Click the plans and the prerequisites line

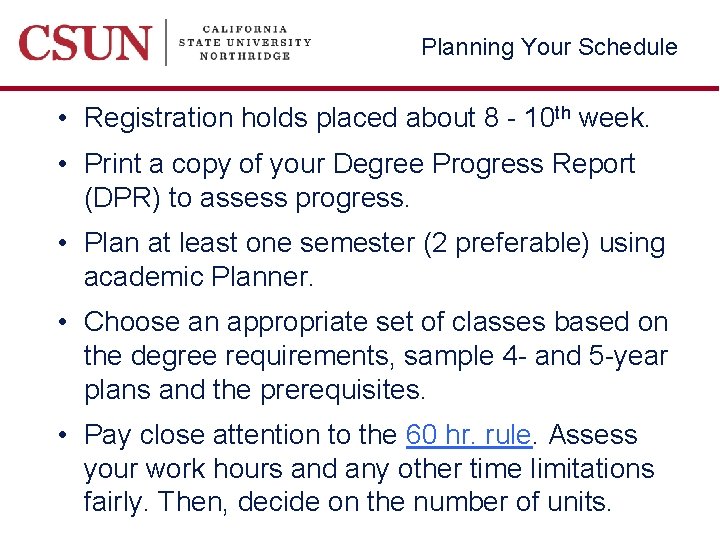255,390
